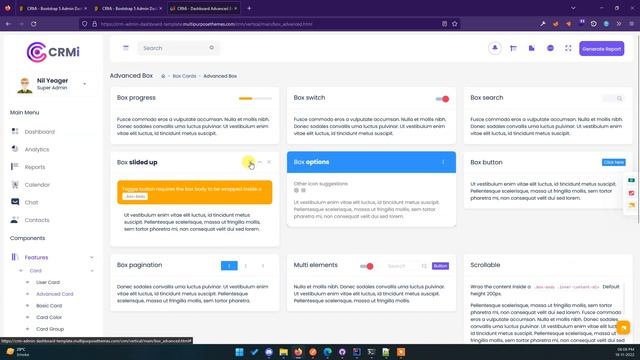
Task: Select Card Group submenu item
Action: tap(50, 329)
